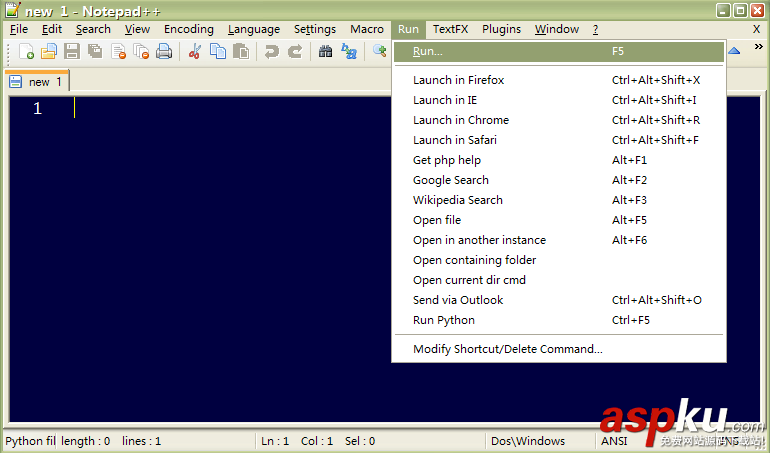Switch to the new 1 tab
770x453 pixels.
37,82
